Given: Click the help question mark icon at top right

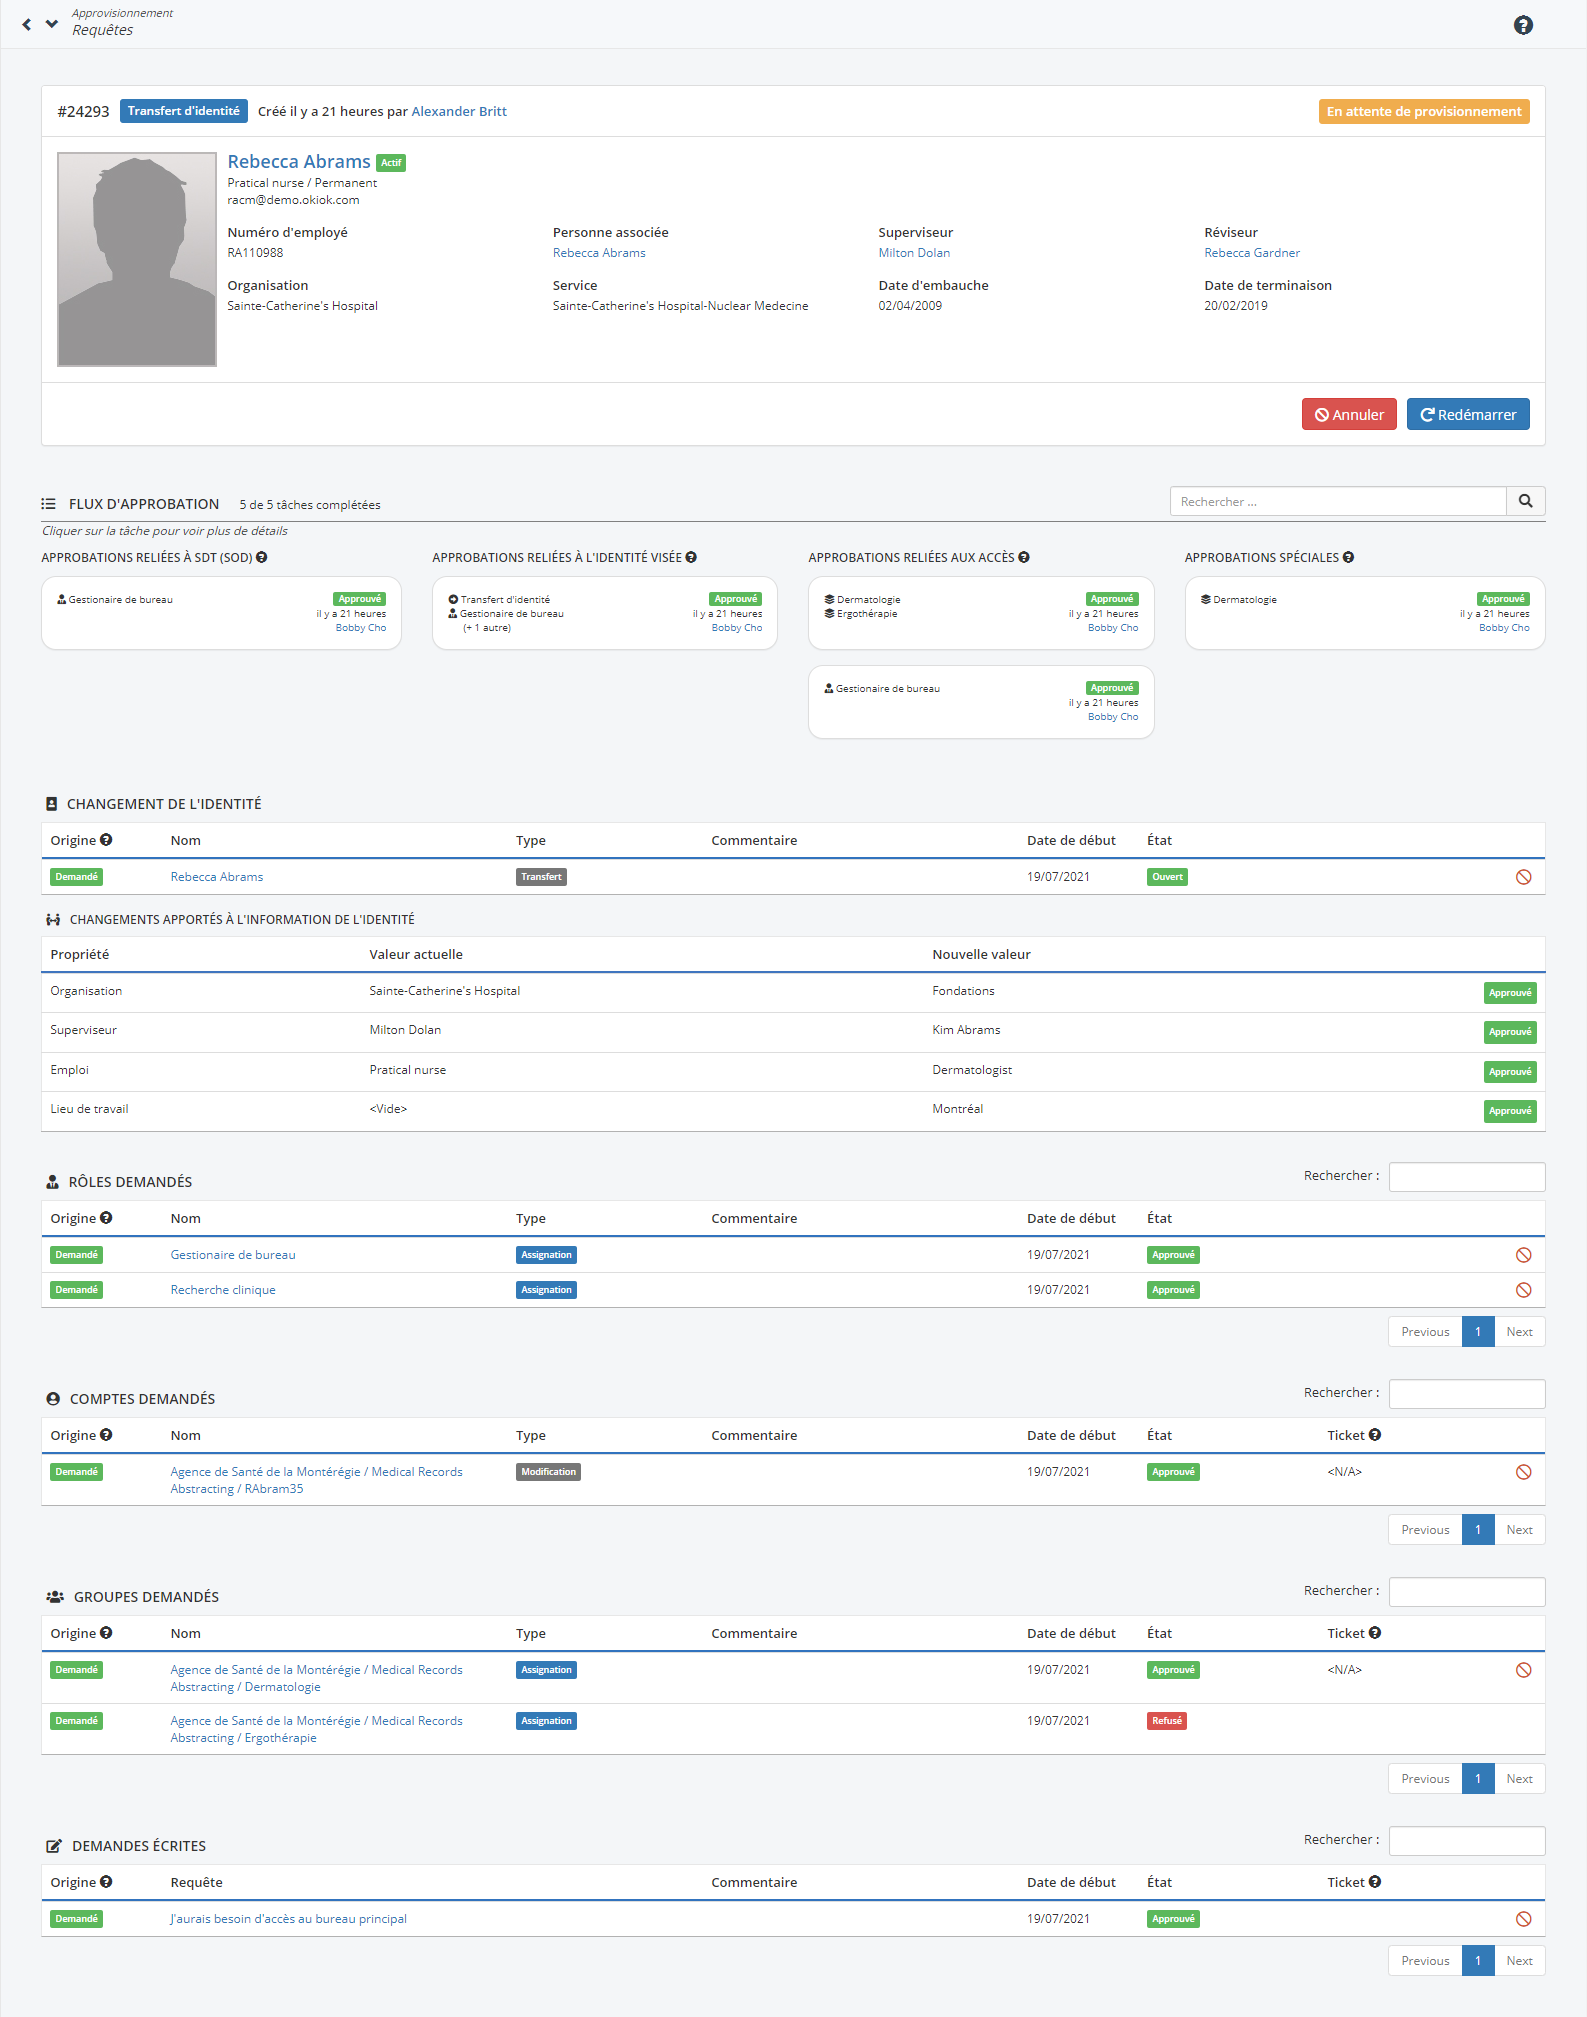Looking at the screenshot, I should point(1522,25).
